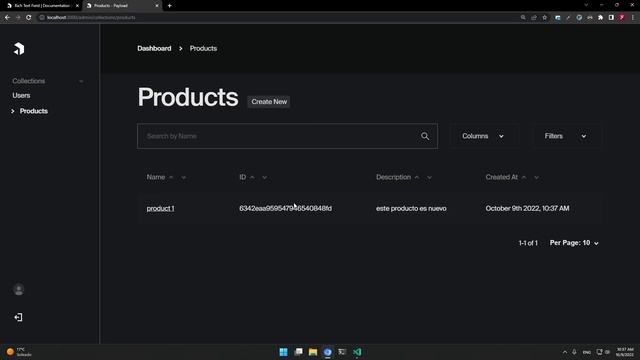Click the description 'este producto es nuevo'
640x360 pixels.
click(x=411, y=208)
